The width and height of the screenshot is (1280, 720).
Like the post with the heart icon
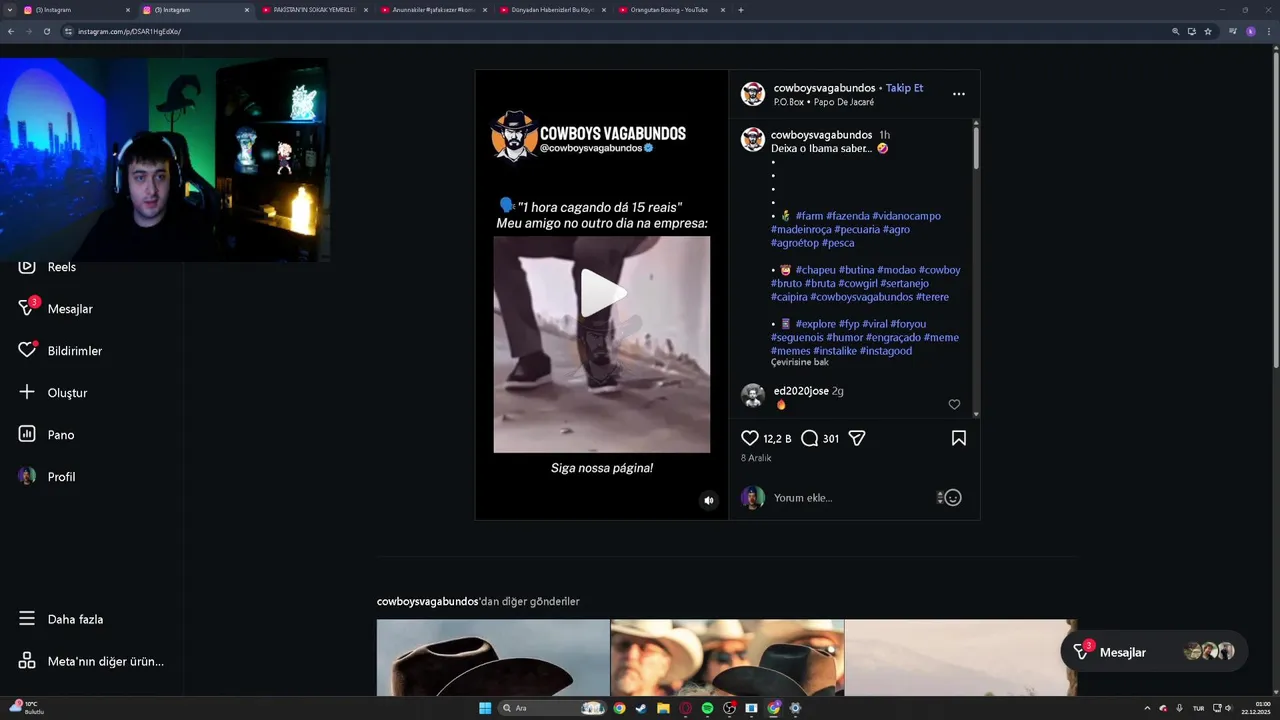pyautogui.click(x=750, y=438)
